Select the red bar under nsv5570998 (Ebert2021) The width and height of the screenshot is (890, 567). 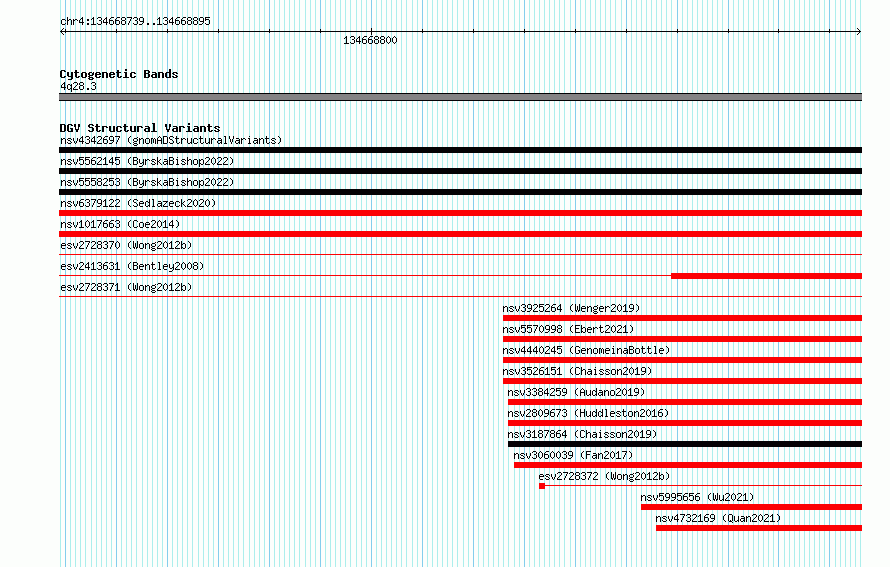point(682,339)
